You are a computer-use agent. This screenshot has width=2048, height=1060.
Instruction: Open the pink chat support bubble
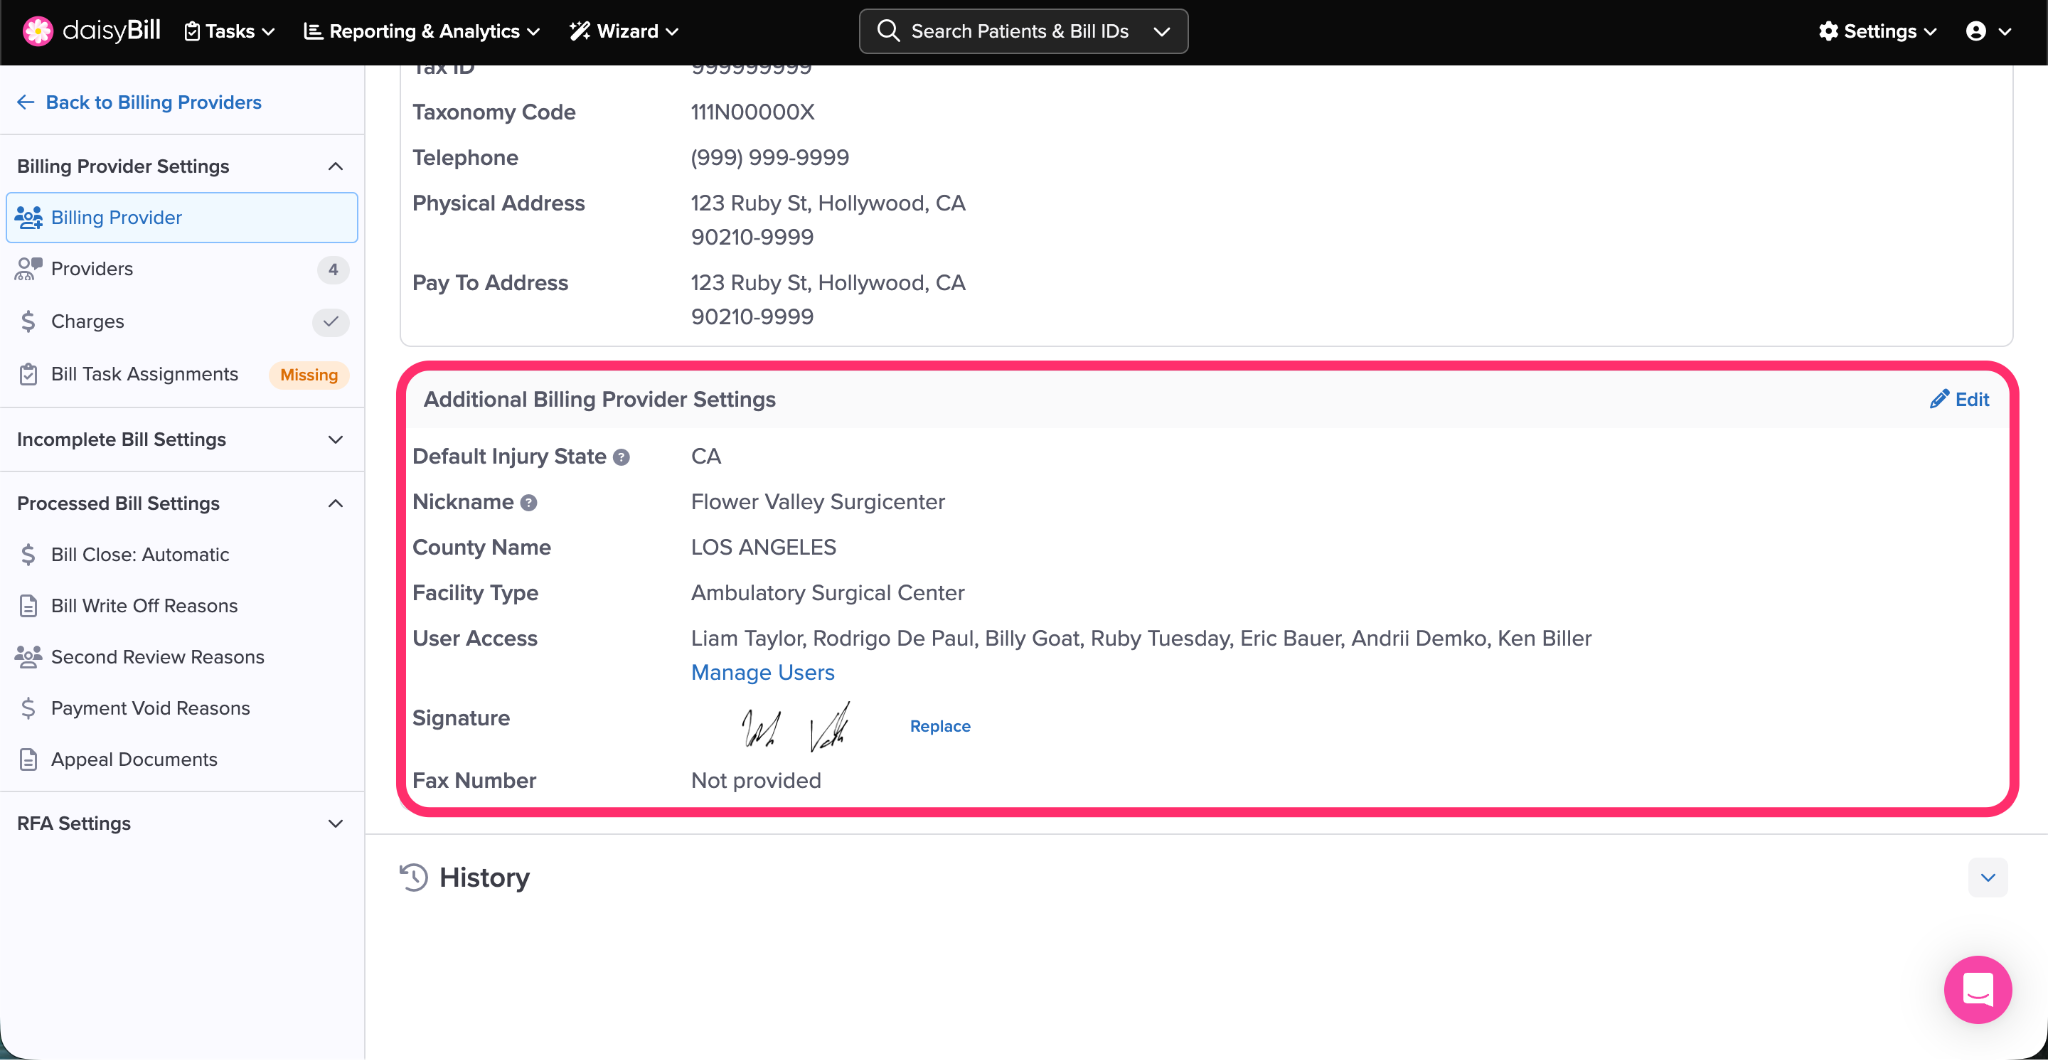1977,989
